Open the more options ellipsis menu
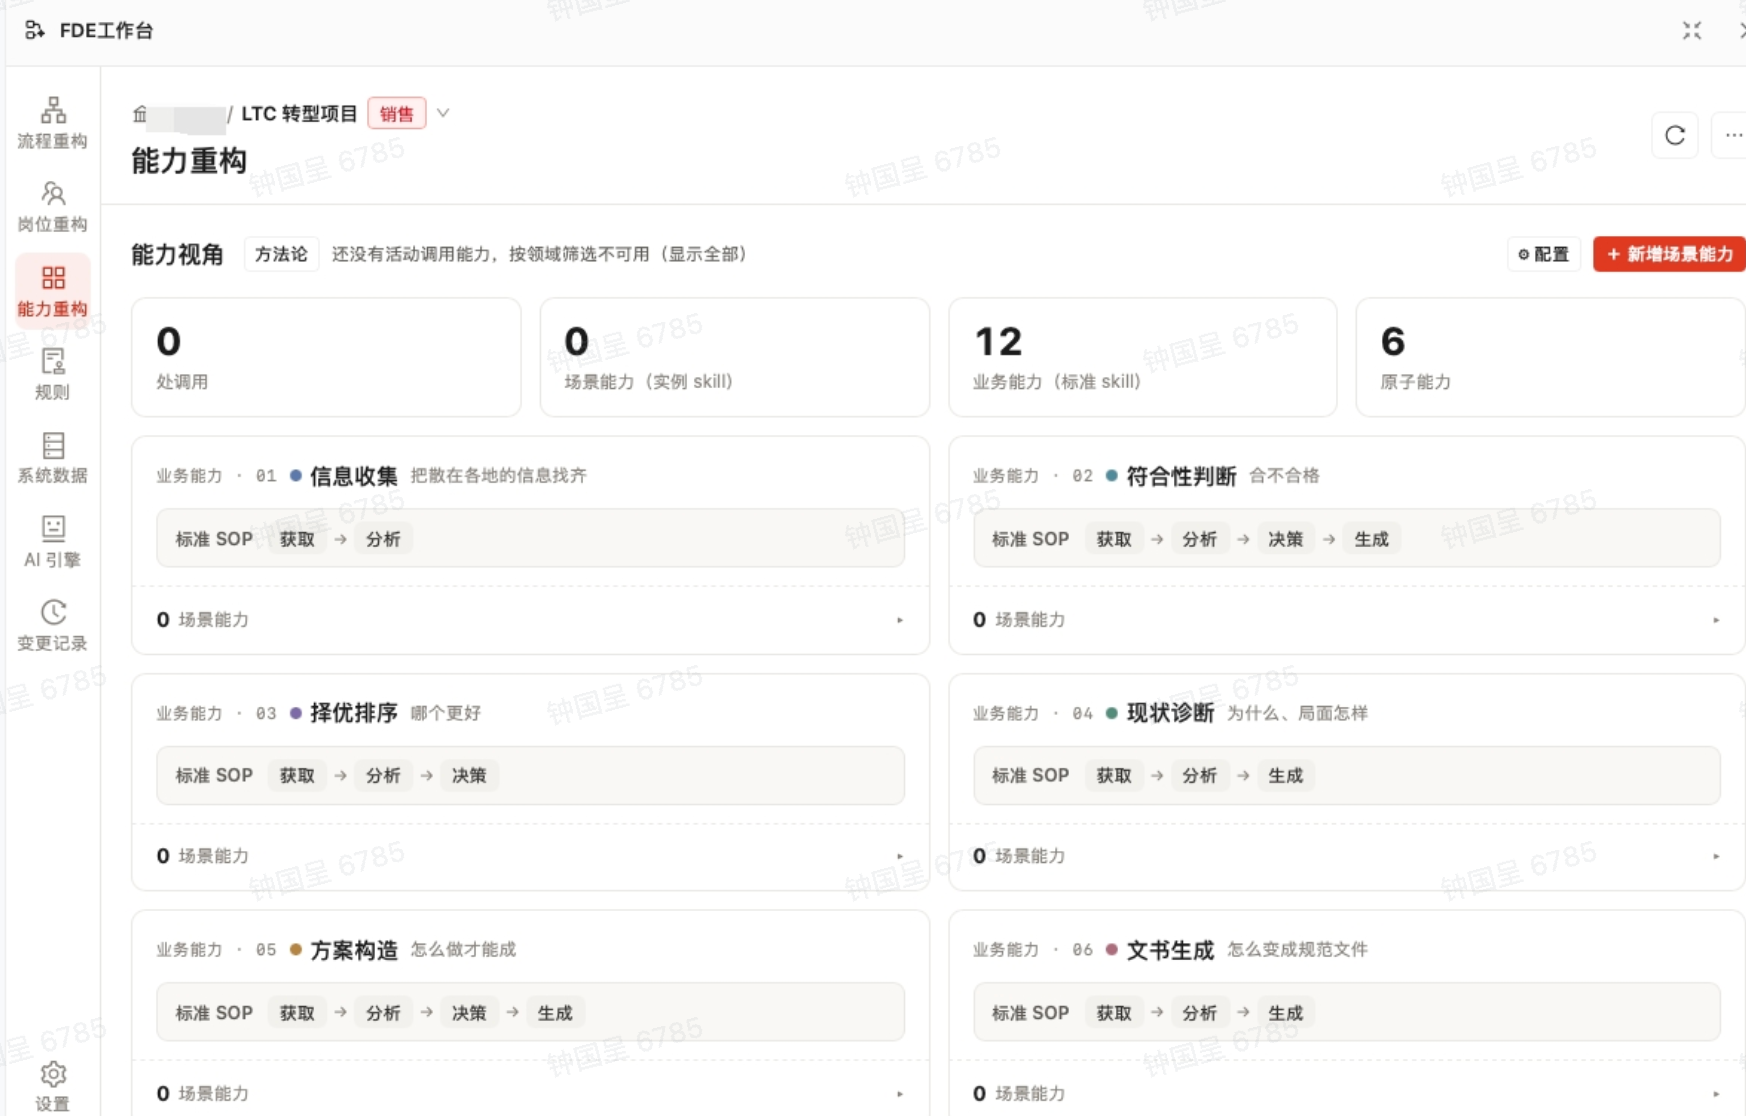Screen dimensions: 1746x1116 click(1733, 135)
